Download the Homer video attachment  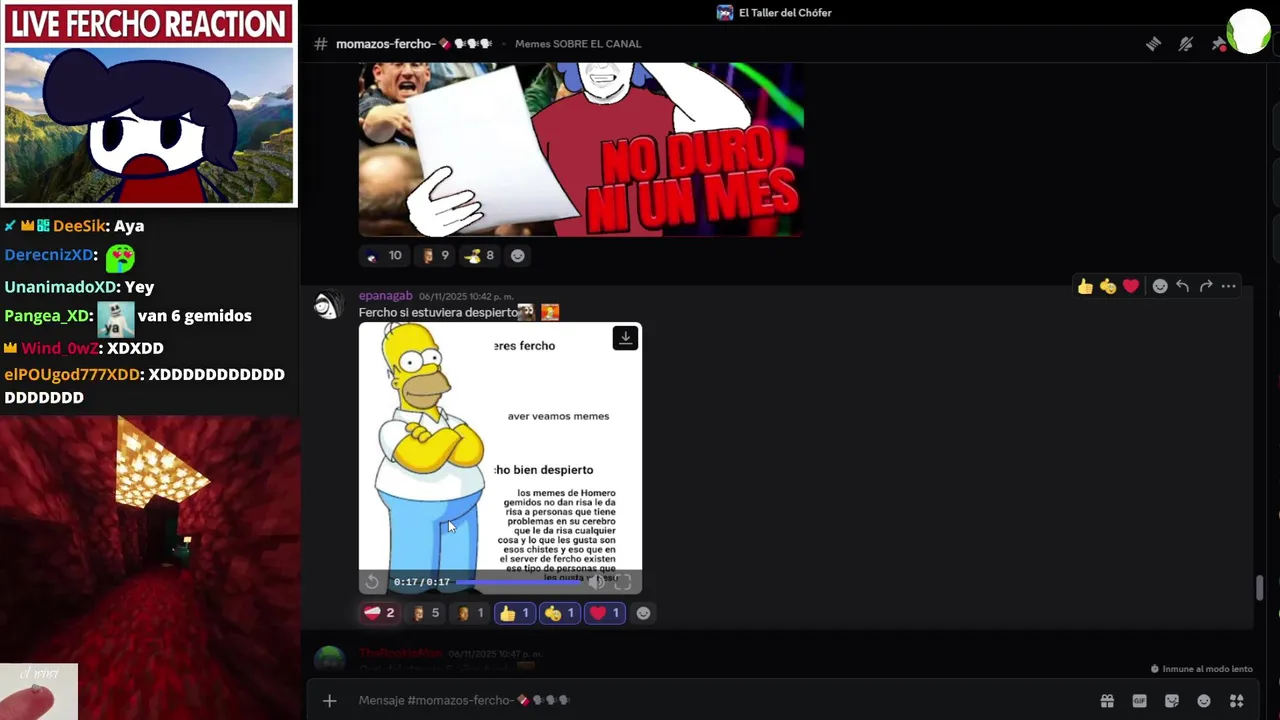tap(625, 338)
